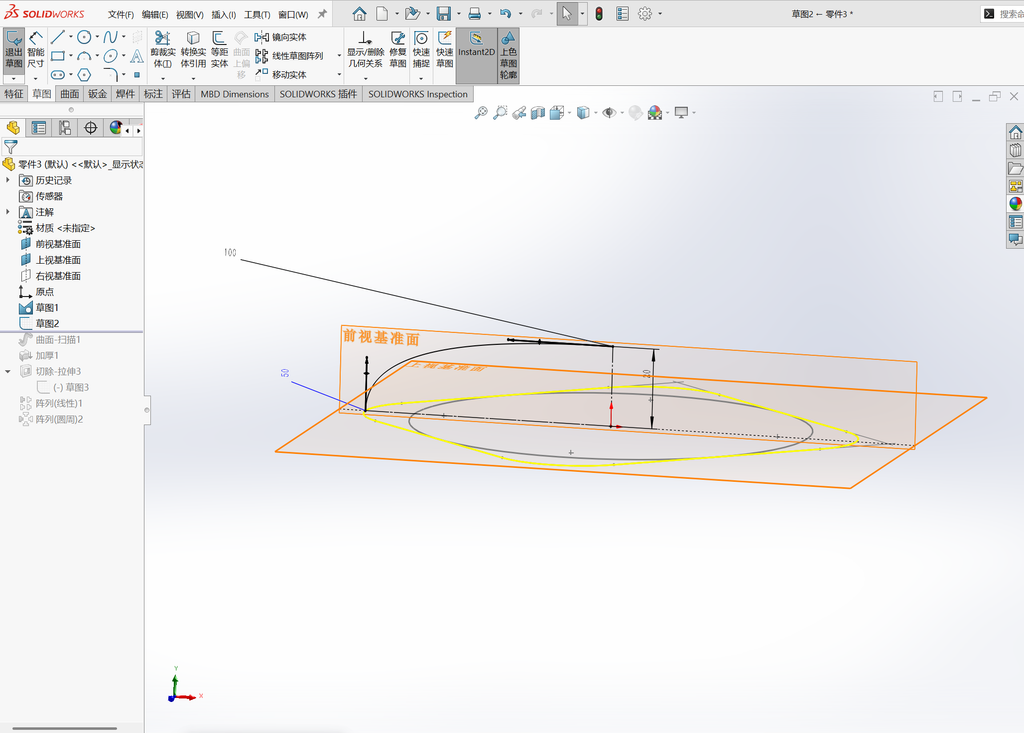Click the Save floppy-disk icon
Screen dimensions: 1024x733
[x=444, y=14]
